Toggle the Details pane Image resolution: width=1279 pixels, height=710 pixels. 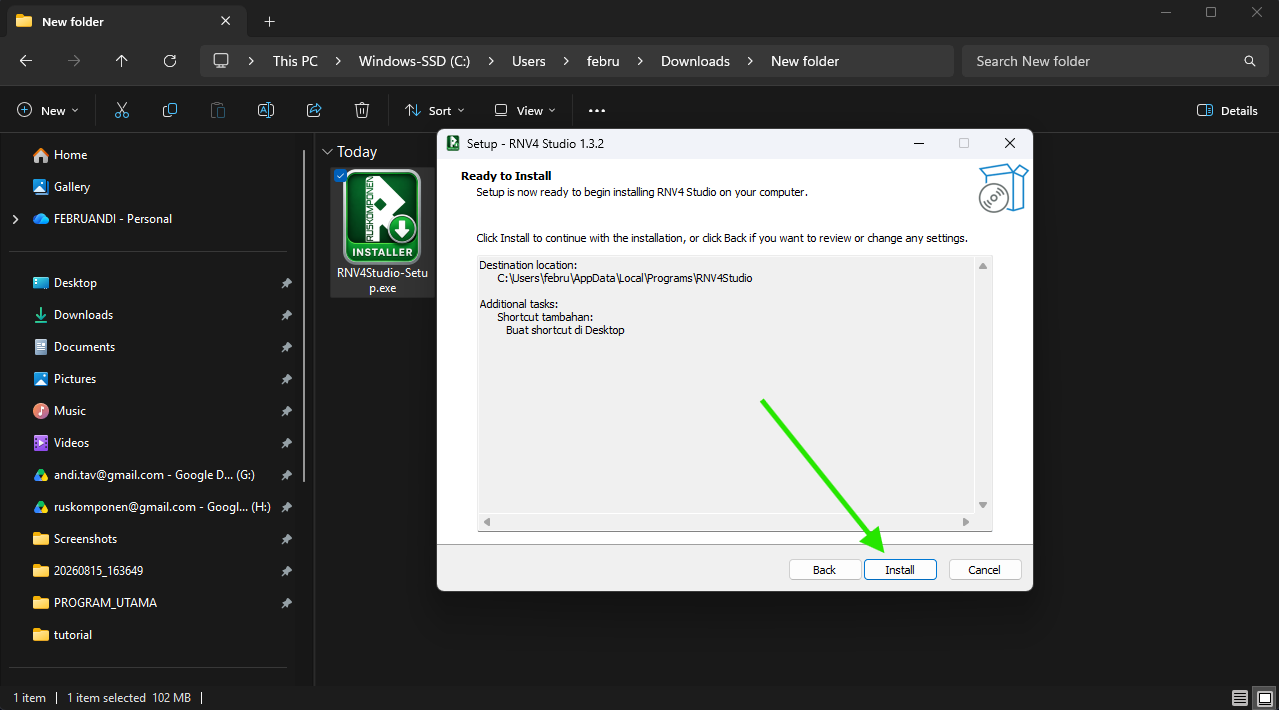click(1227, 110)
